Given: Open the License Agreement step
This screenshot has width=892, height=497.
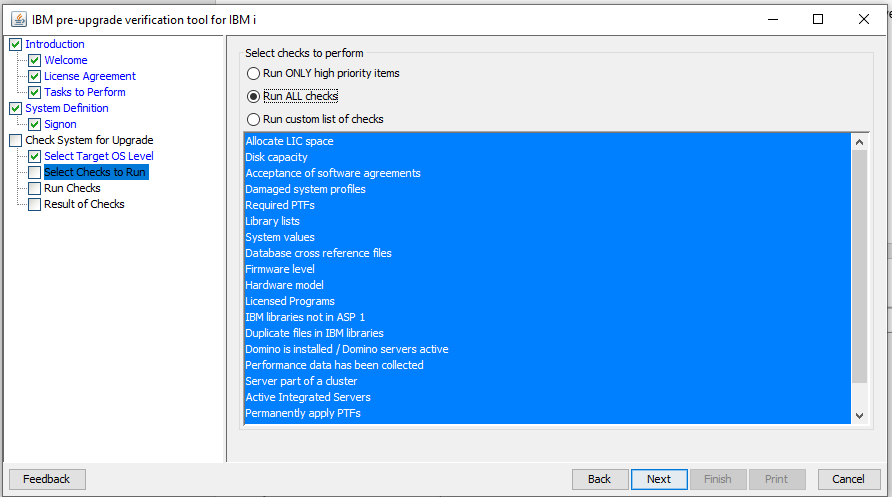Looking at the screenshot, I should pos(89,76).
